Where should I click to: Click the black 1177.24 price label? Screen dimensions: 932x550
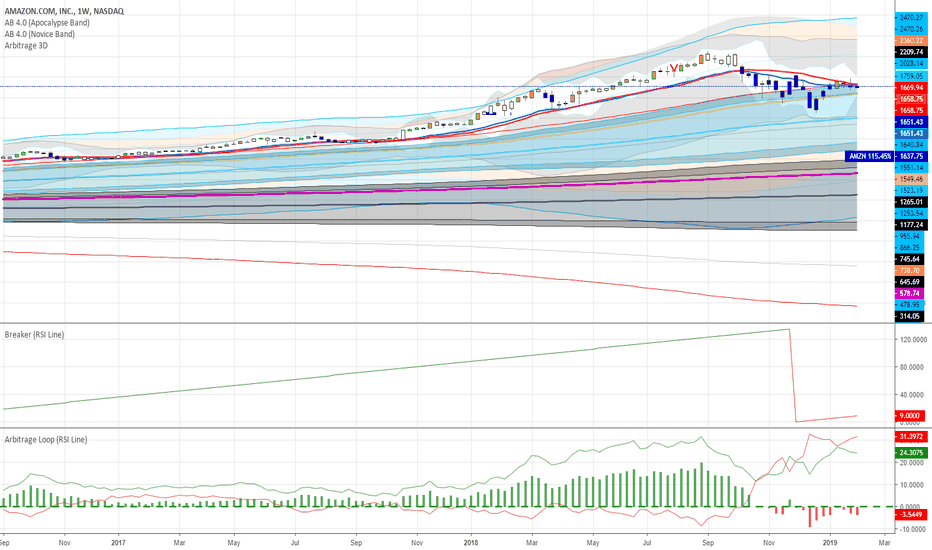[911, 225]
